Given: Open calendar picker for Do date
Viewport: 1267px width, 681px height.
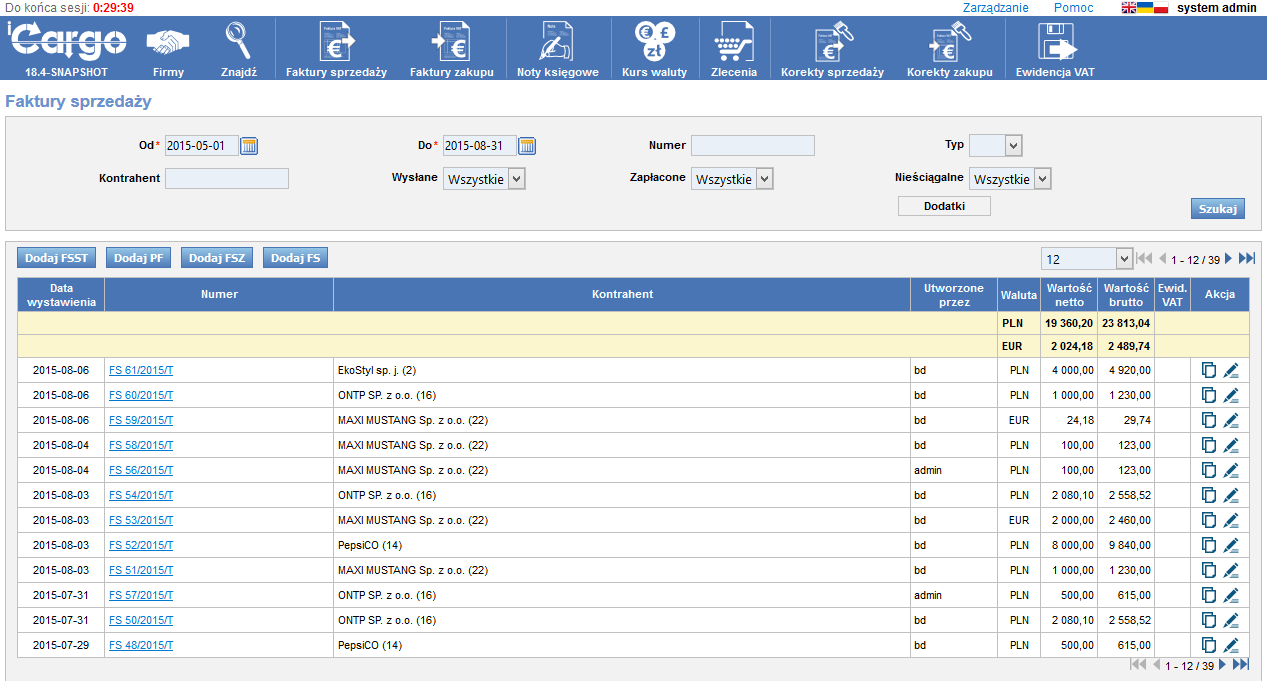Looking at the screenshot, I should [x=527, y=146].
